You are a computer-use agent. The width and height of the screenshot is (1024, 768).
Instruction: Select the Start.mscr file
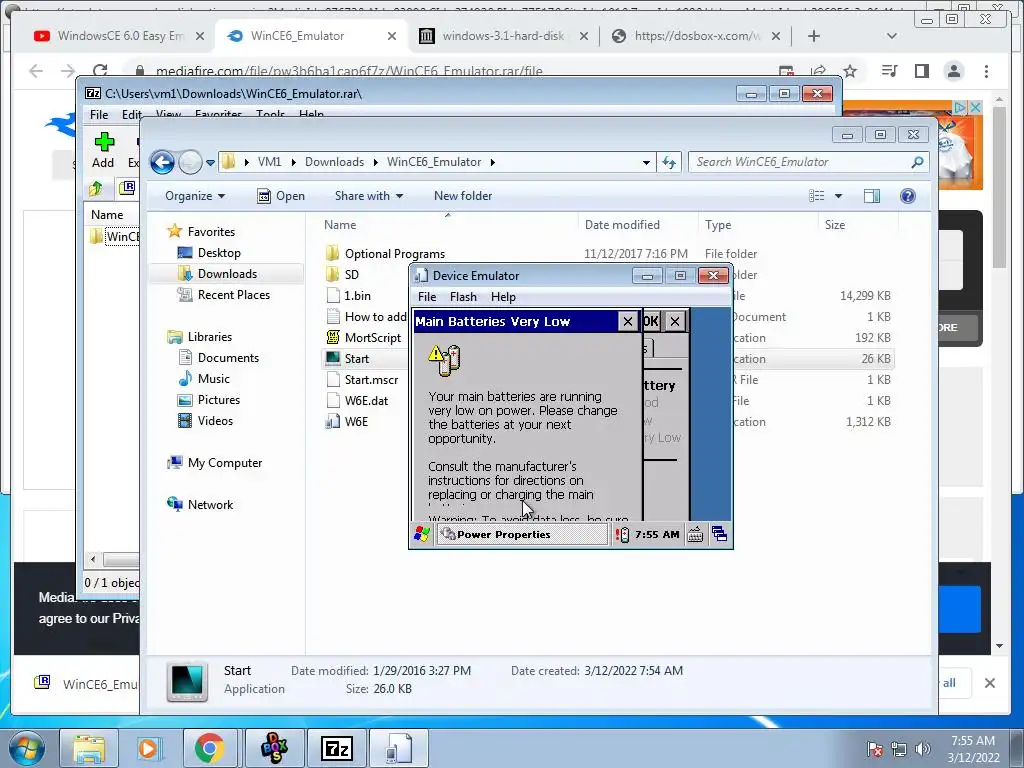pos(371,379)
